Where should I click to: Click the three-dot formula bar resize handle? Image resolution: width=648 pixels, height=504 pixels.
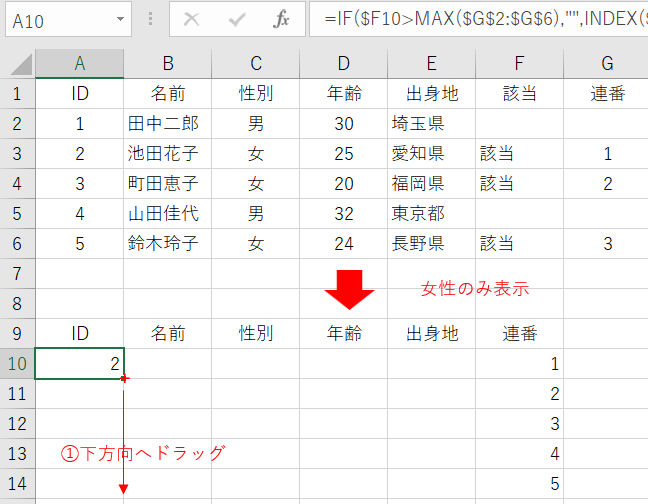coord(151,19)
